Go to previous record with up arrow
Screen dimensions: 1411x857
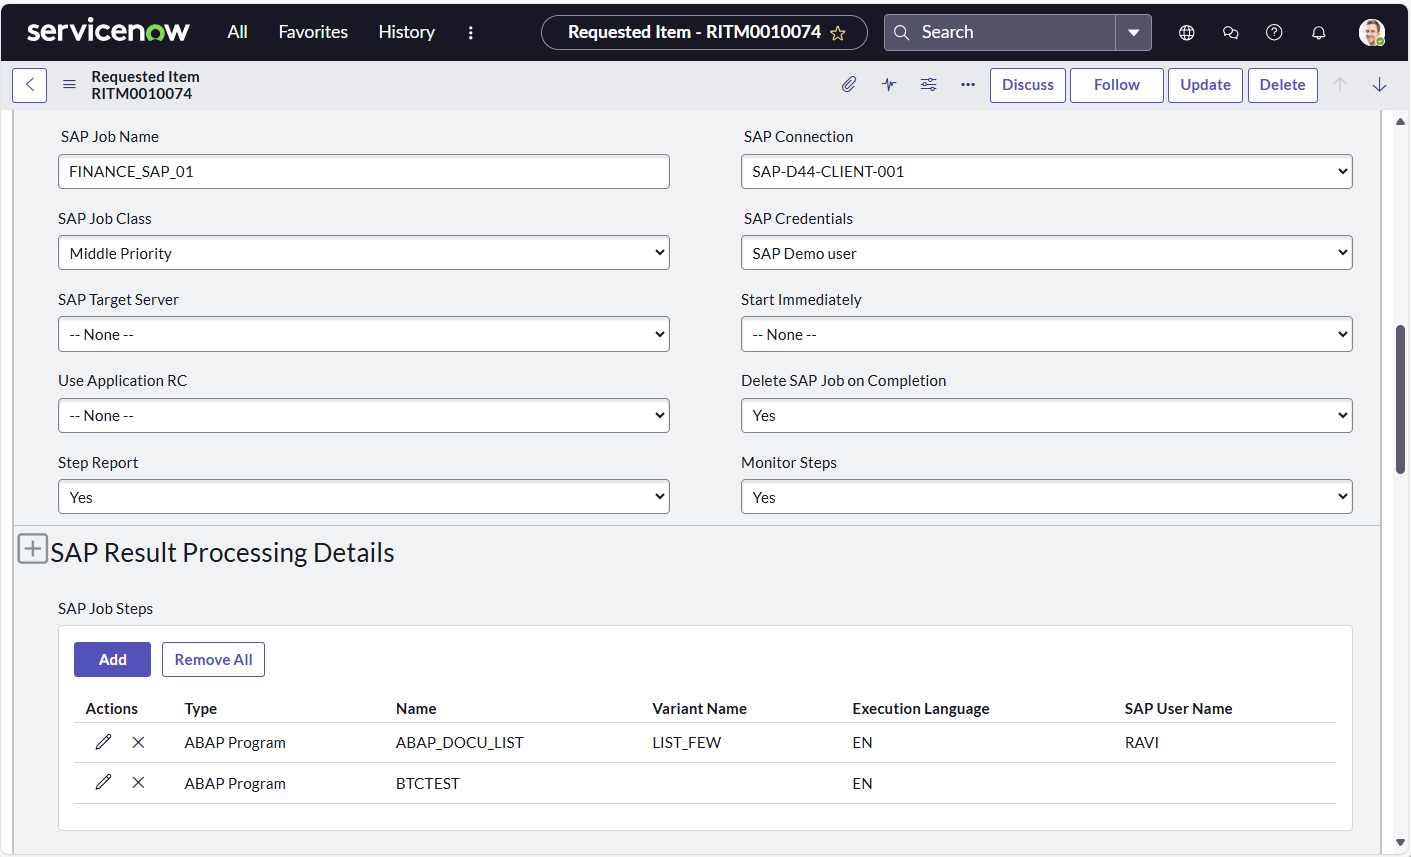[x=1340, y=85]
